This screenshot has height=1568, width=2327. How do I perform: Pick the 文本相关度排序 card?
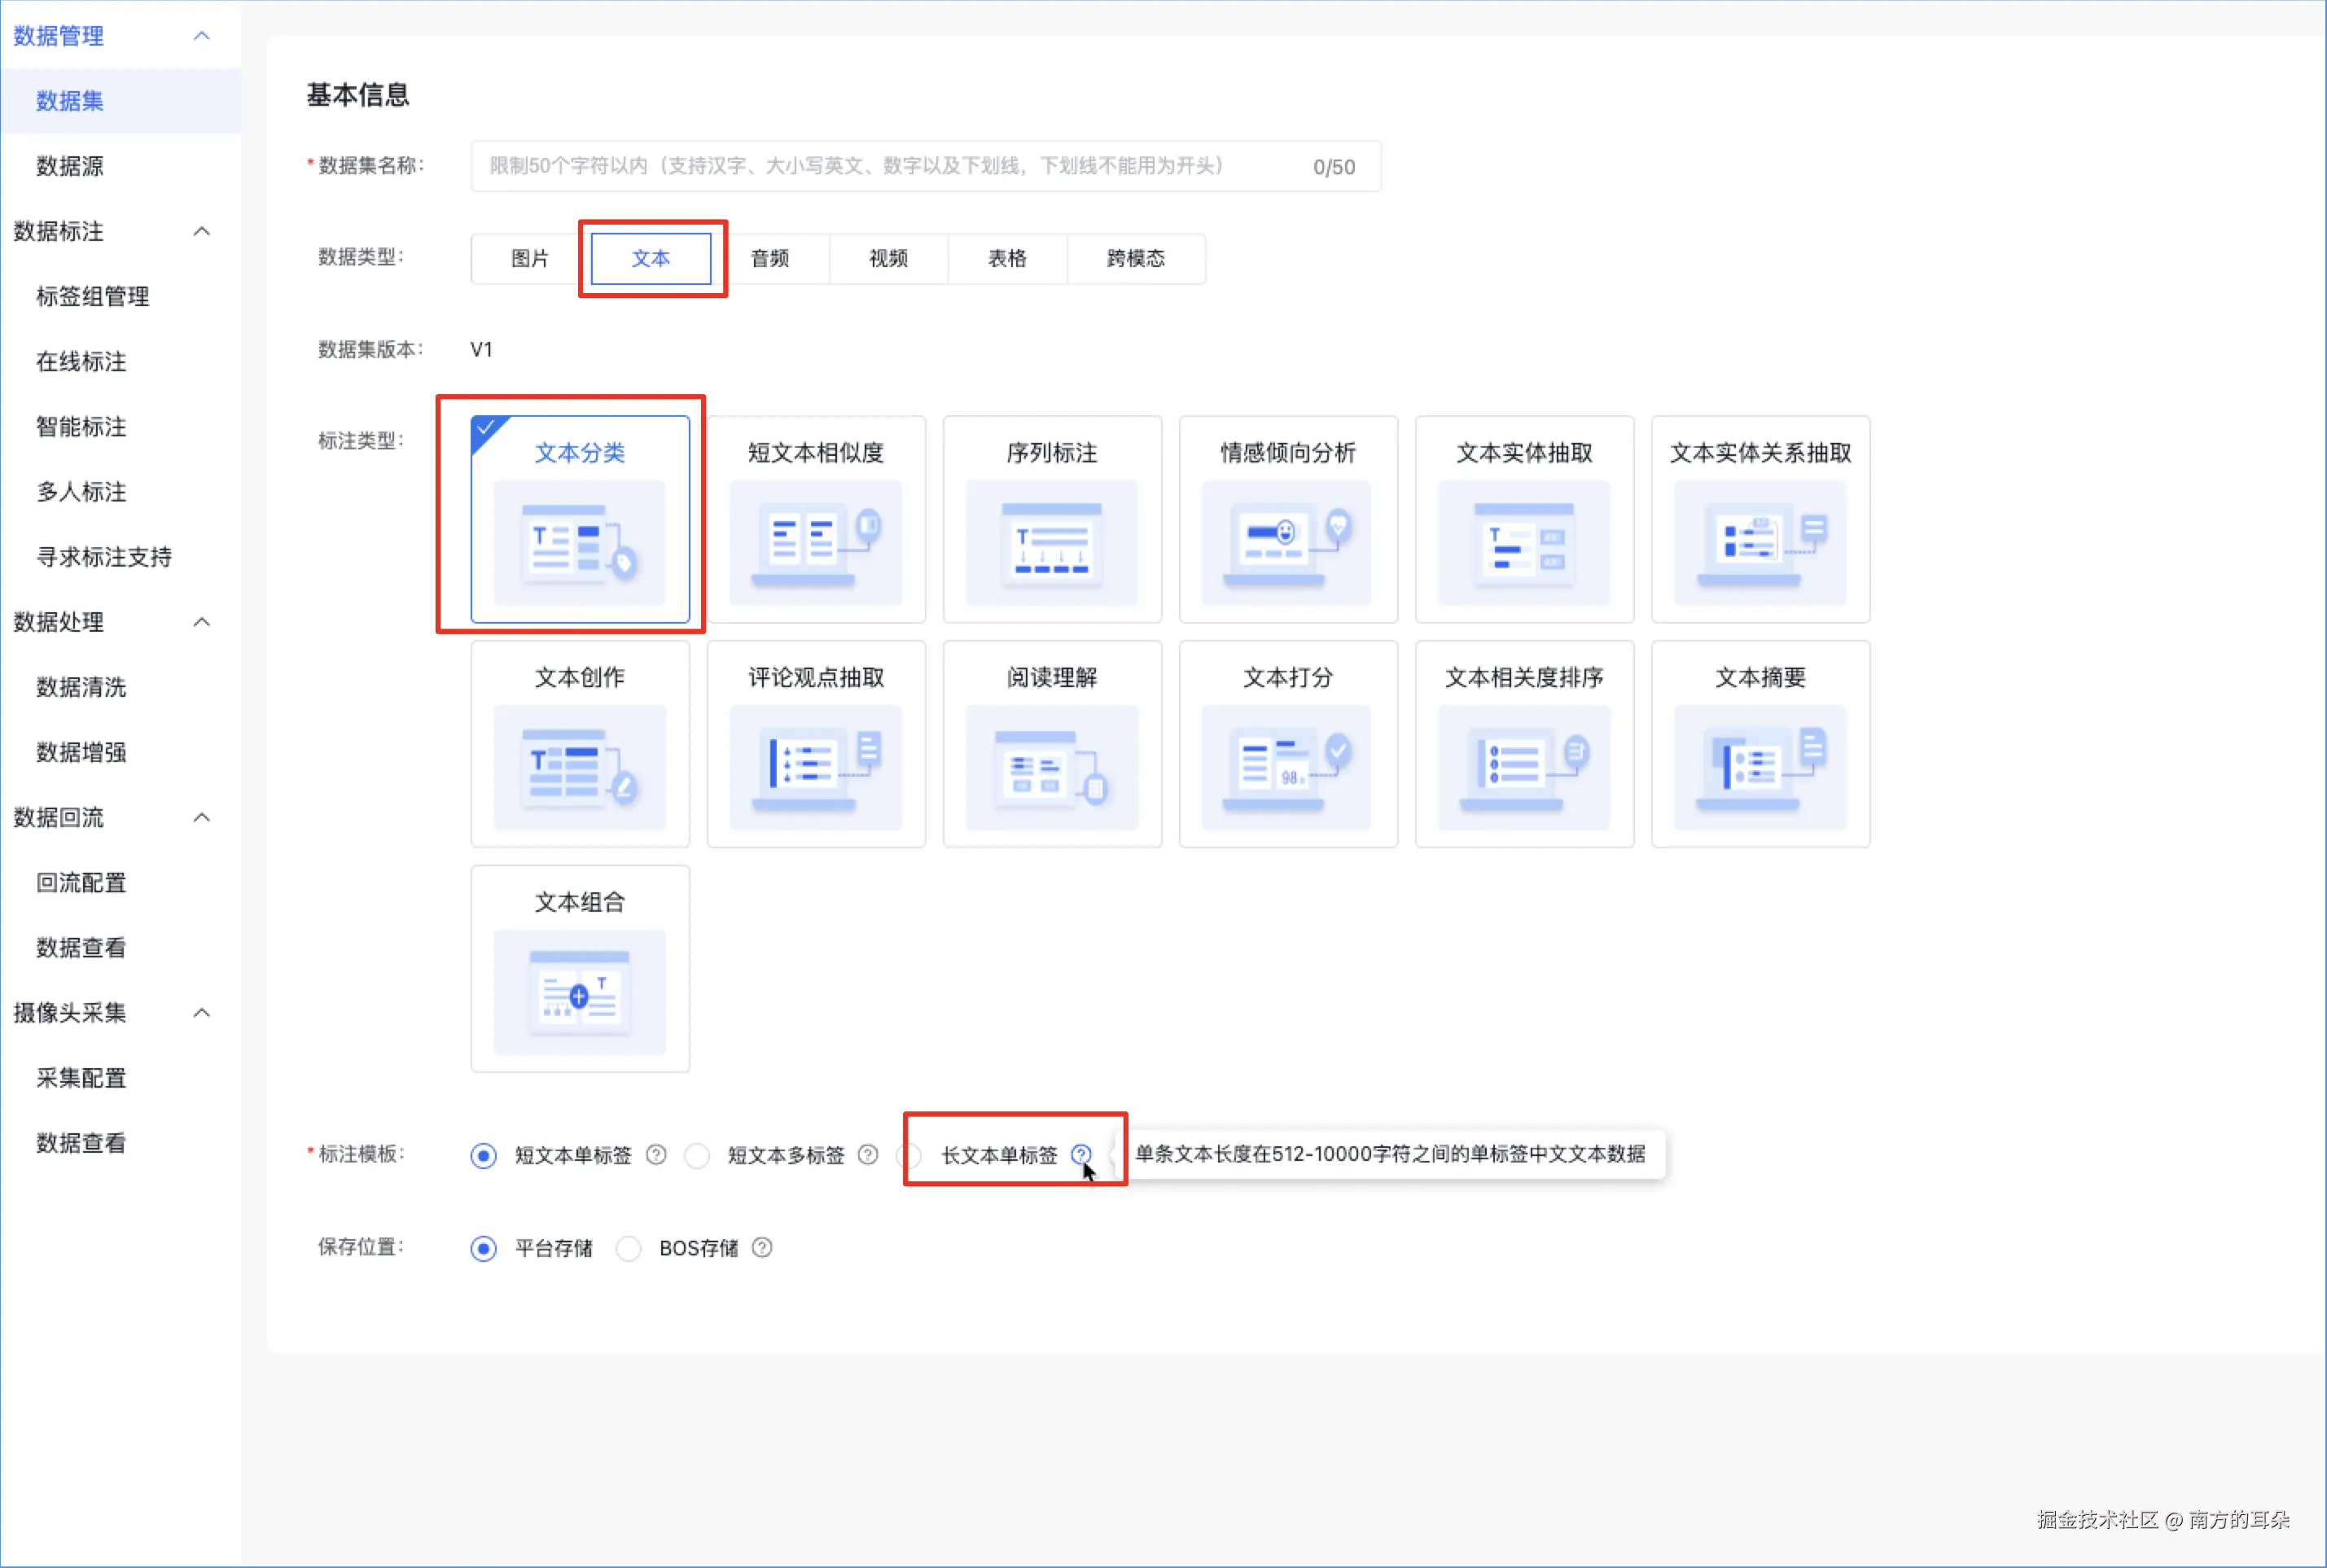click(1524, 744)
